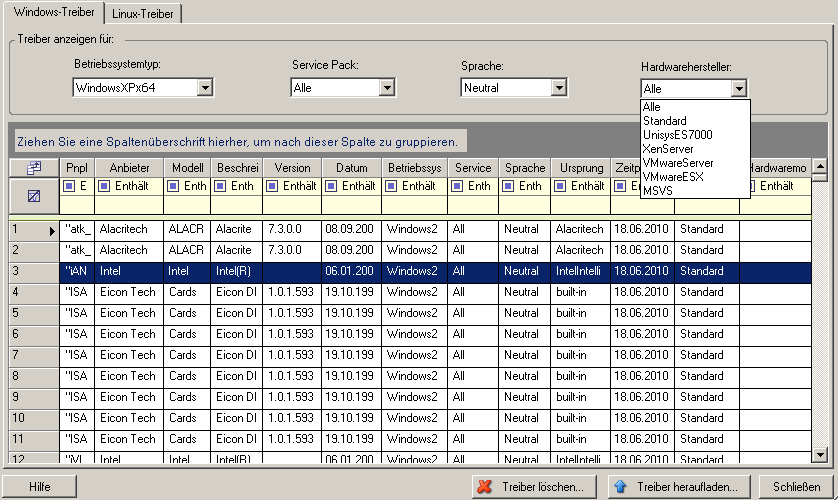Click filter operator icon in Sprache column
Image resolution: width=838 pixels, height=500 pixels.
pos(509,186)
